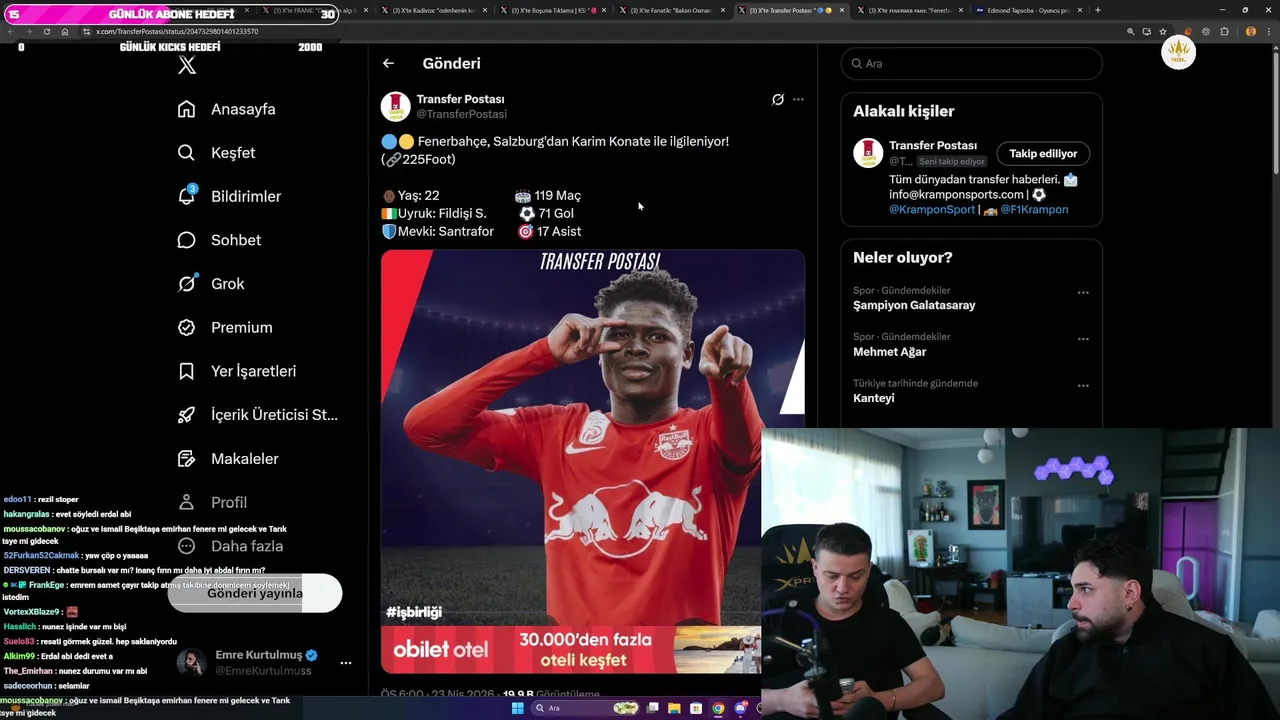Image resolution: width=1280 pixels, height=720 pixels.
Task: Open İçerik Üreticisi Stüdyosu
Action: (258, 415)
